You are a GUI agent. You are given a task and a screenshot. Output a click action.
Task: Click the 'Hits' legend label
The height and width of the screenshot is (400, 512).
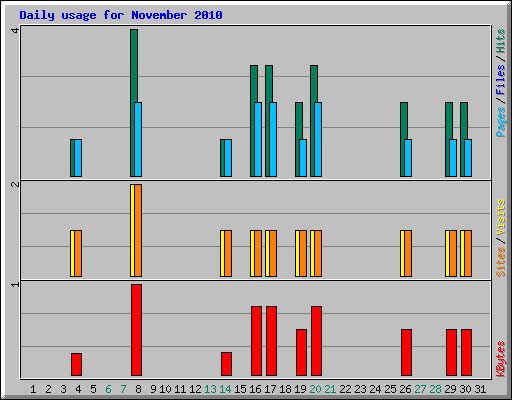click(500, 41)
